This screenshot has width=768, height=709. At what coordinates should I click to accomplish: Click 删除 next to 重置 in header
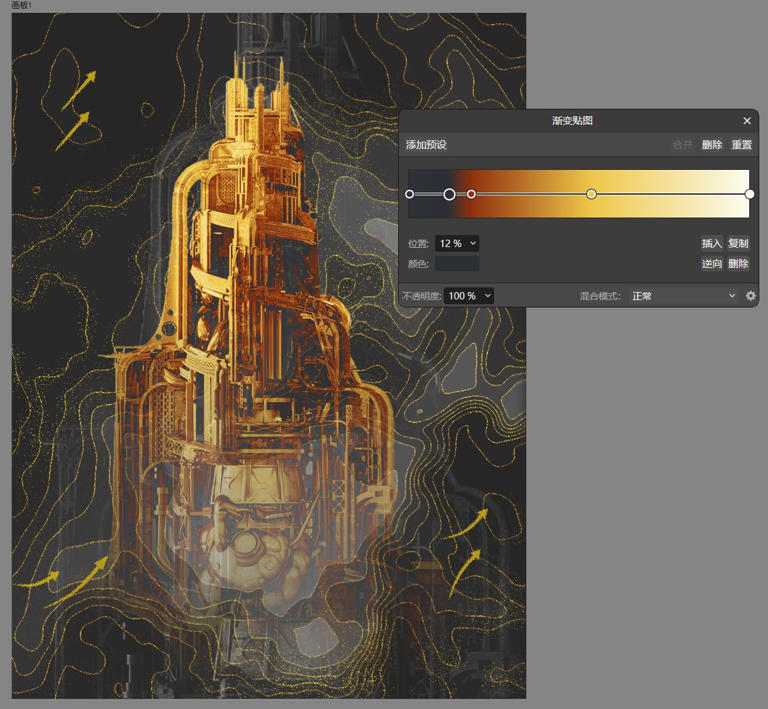(711, 145)
